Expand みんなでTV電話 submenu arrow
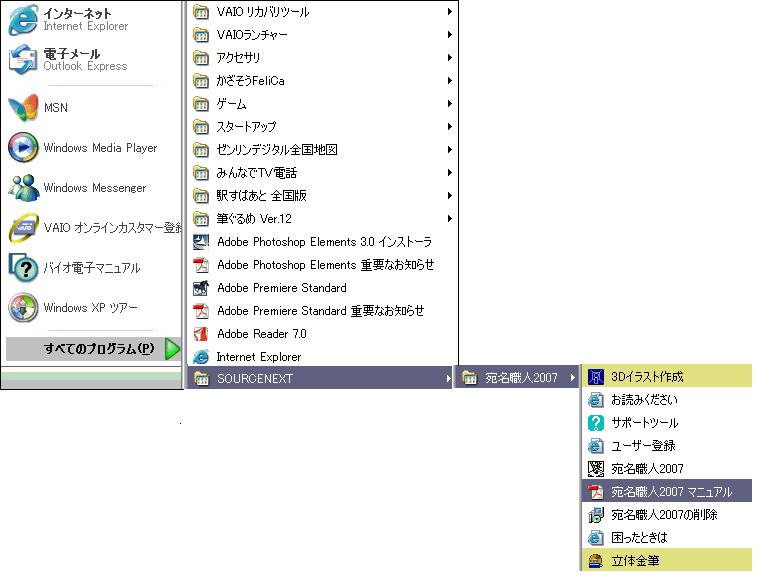 pyautogui.click(x=449, y=172)
